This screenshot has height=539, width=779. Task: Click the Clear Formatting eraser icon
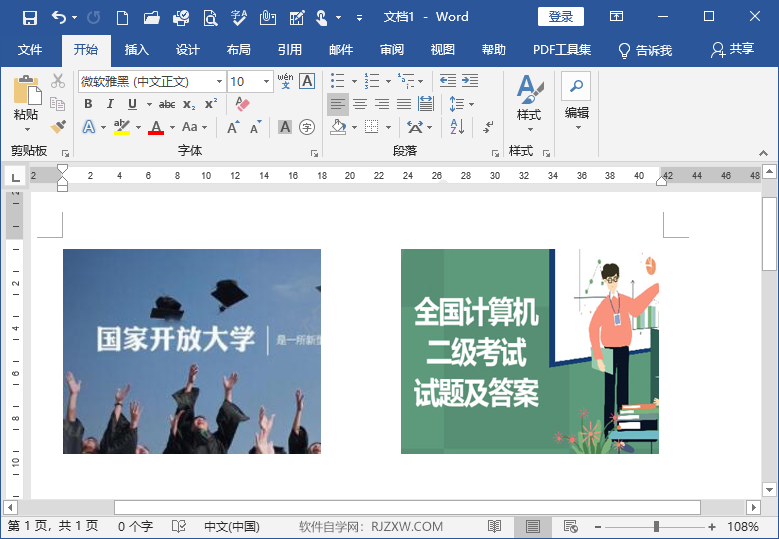pyautogui.click(x=242, y=104)
